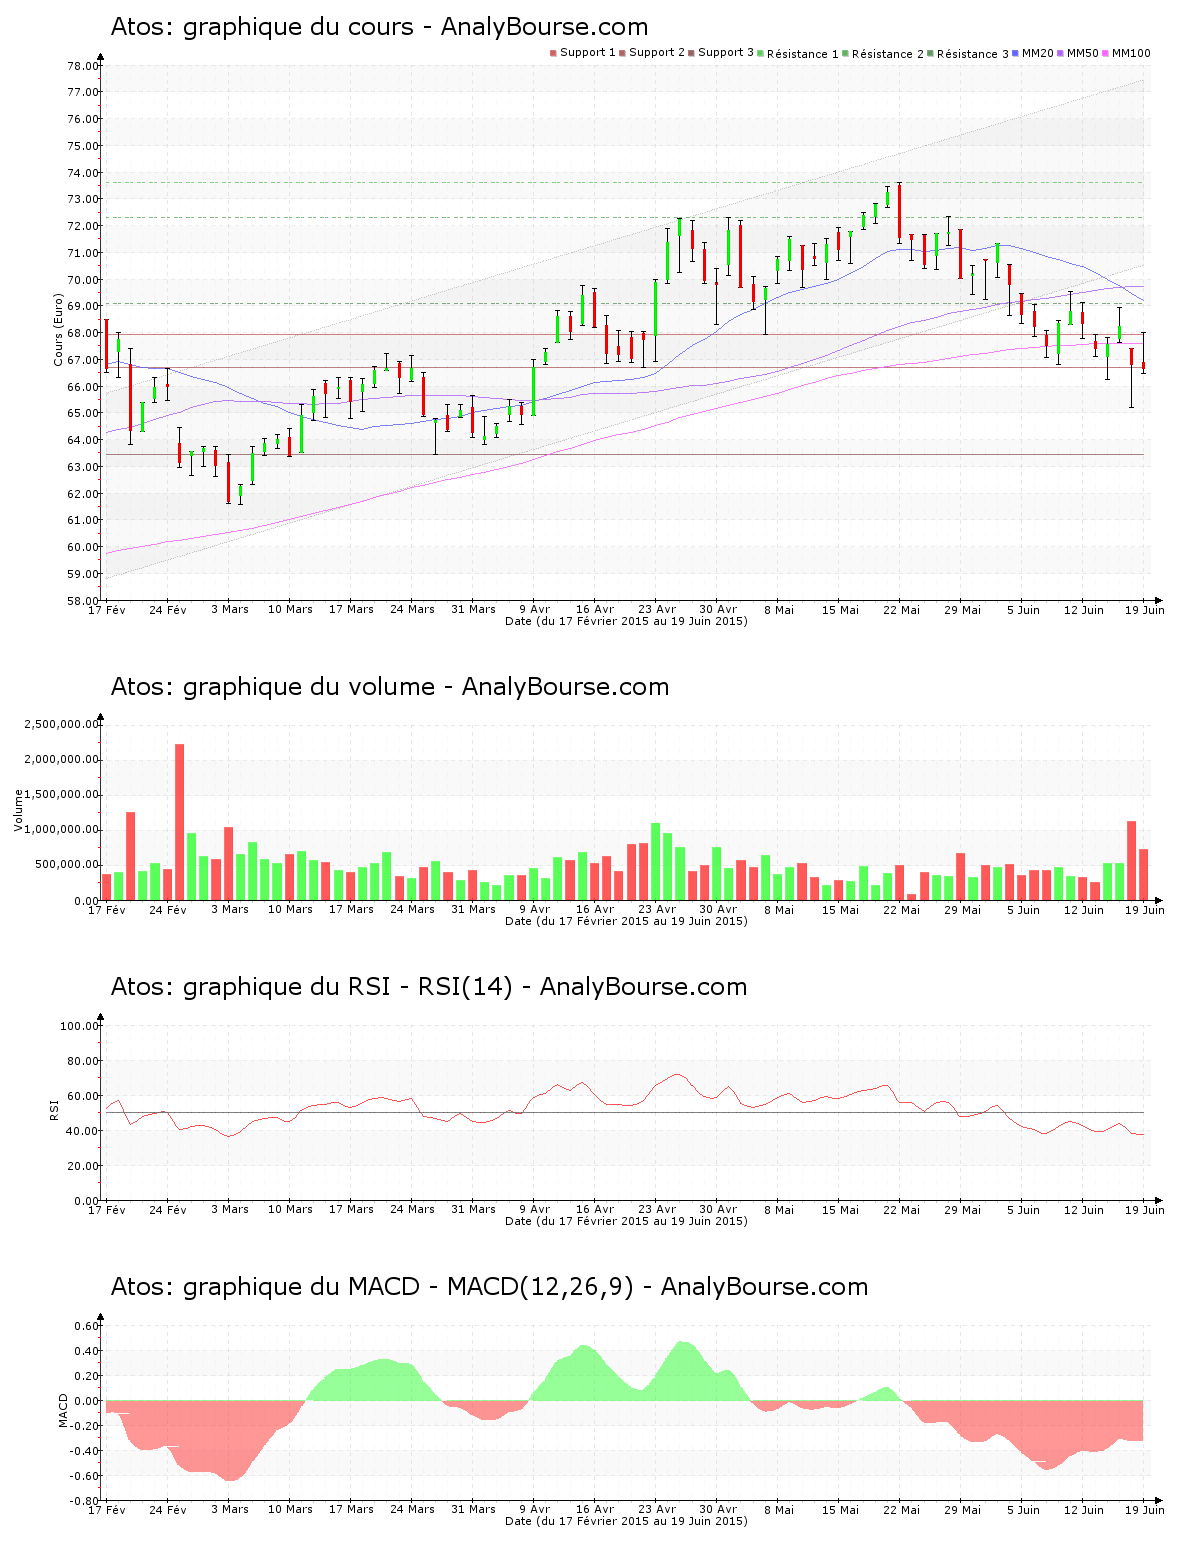Click the Résistance 1 green legend swatch
The width and height of the screenshot is (1200, 1550).
(761, 53)
